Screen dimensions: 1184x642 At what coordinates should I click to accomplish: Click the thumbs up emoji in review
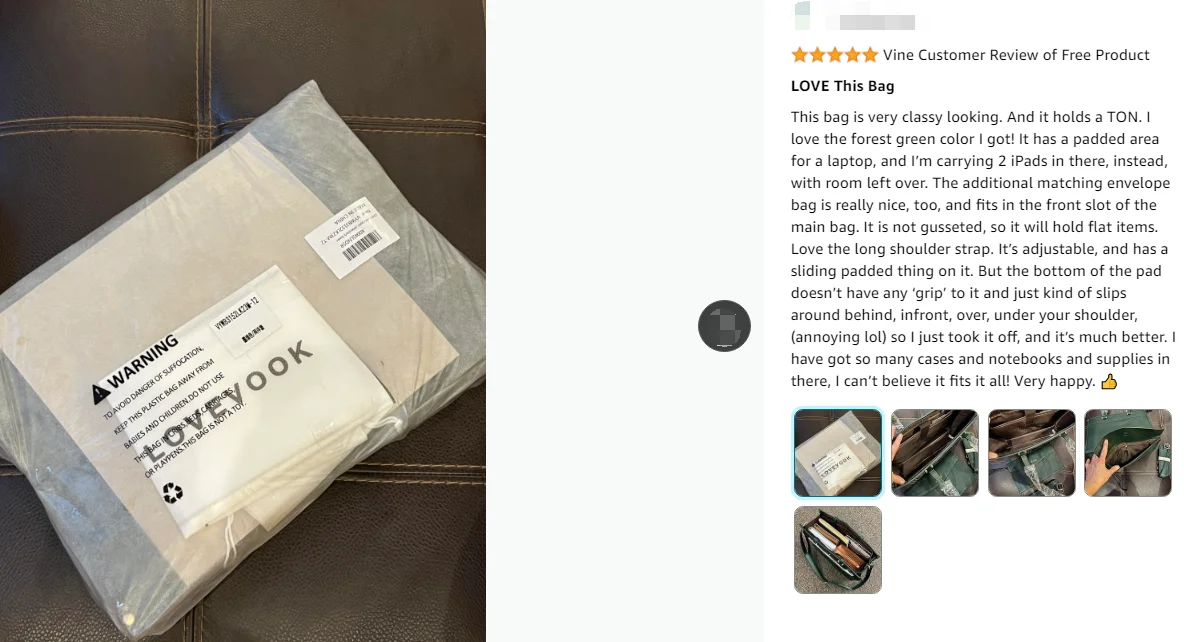1109,382
